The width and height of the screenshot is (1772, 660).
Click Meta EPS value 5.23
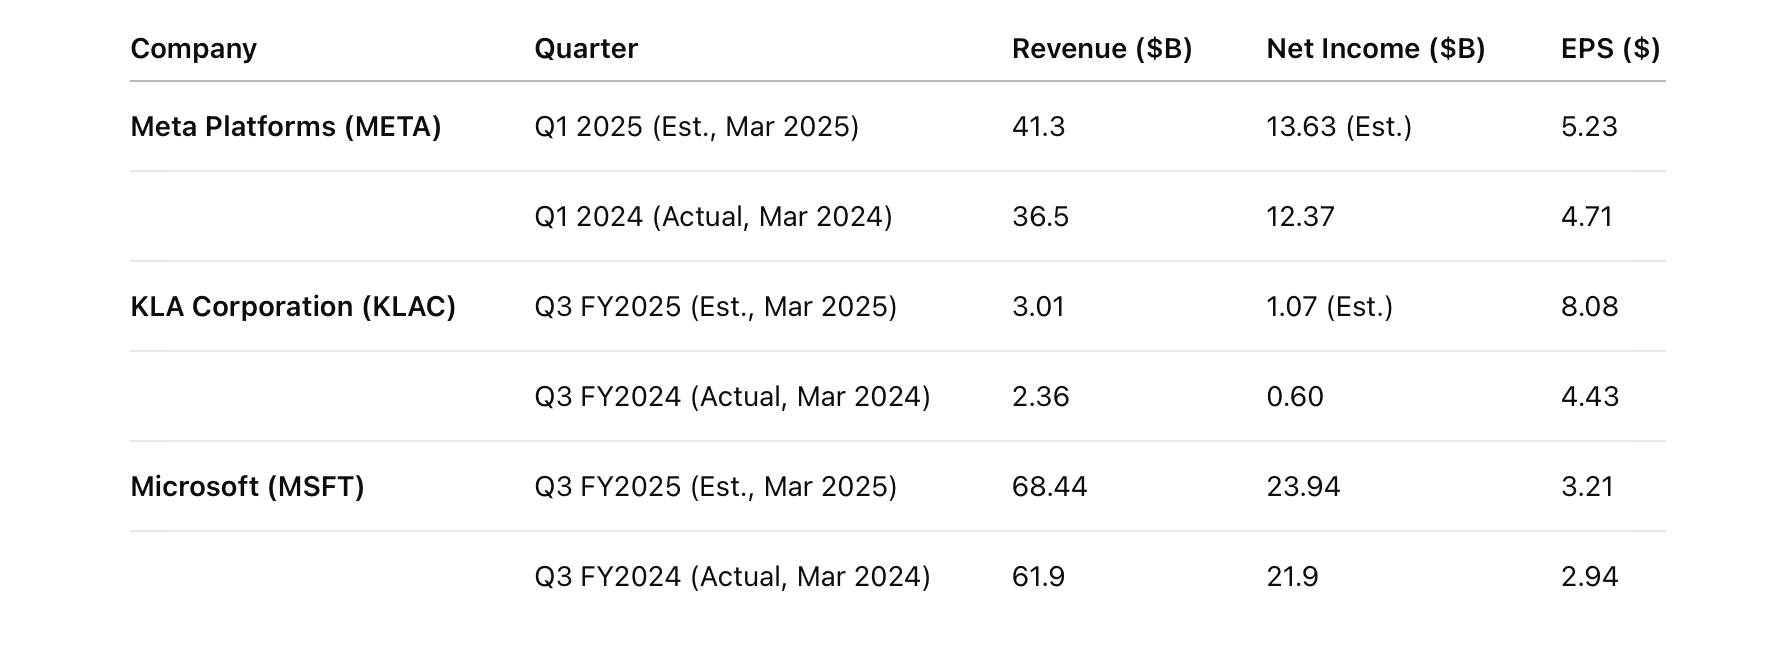point(1589,127)
